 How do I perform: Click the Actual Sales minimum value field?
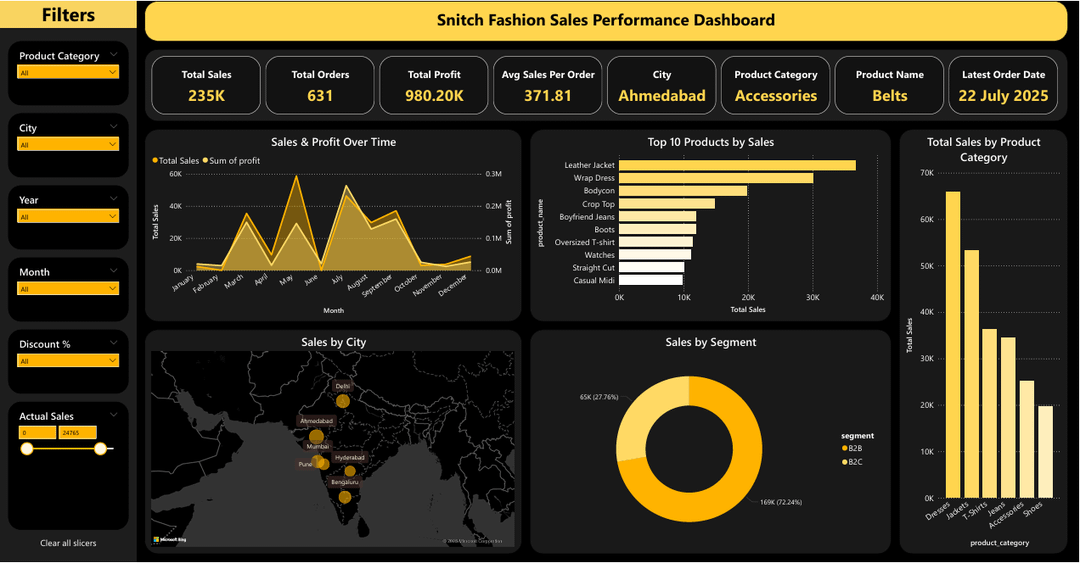[x=37, y=433]
